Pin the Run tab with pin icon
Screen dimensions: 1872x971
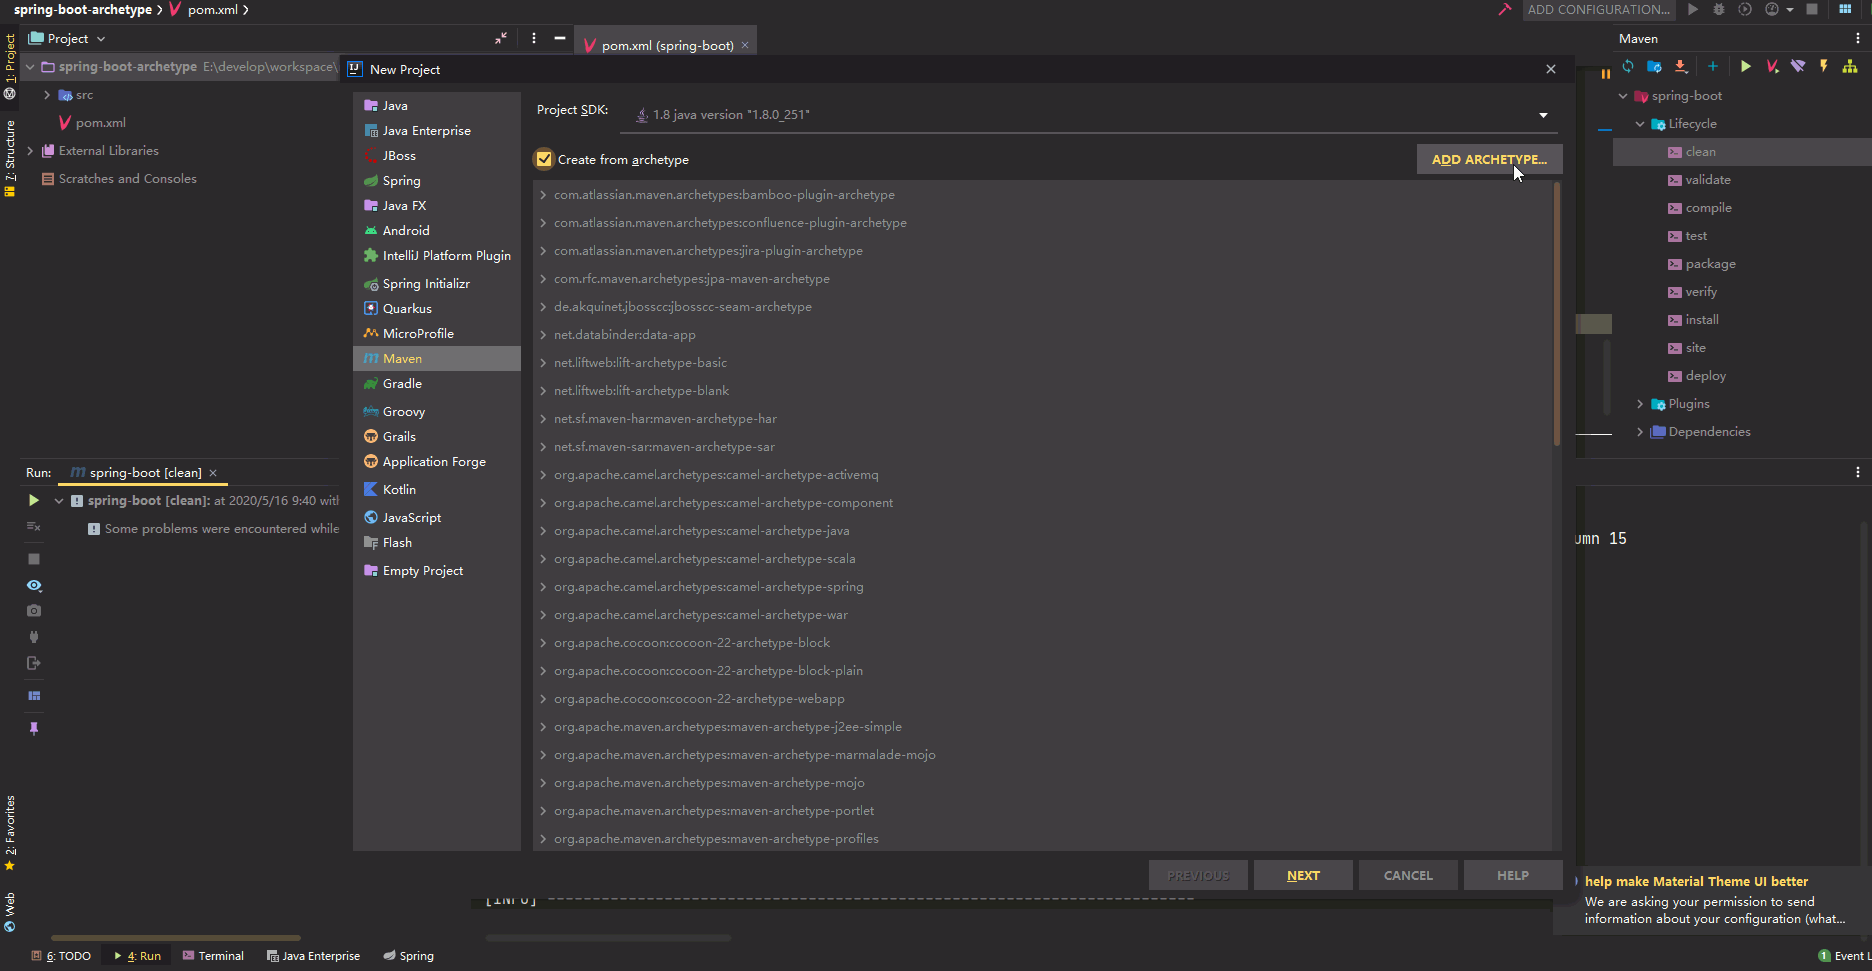click(34, 728)
